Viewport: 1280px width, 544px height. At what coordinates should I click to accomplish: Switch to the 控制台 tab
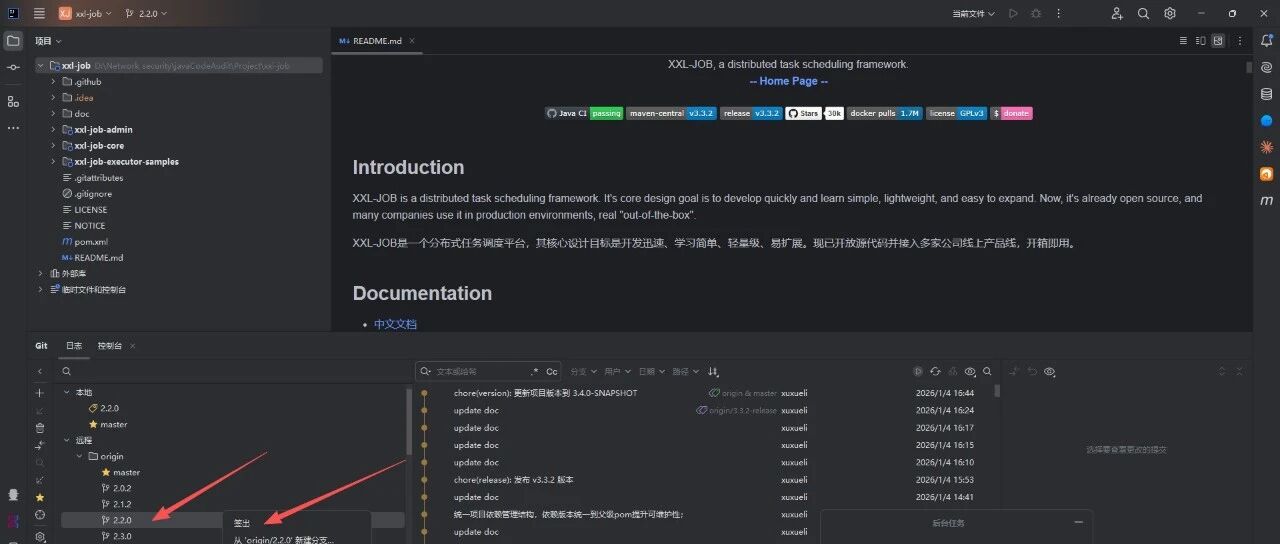click(x=109, y=346)
